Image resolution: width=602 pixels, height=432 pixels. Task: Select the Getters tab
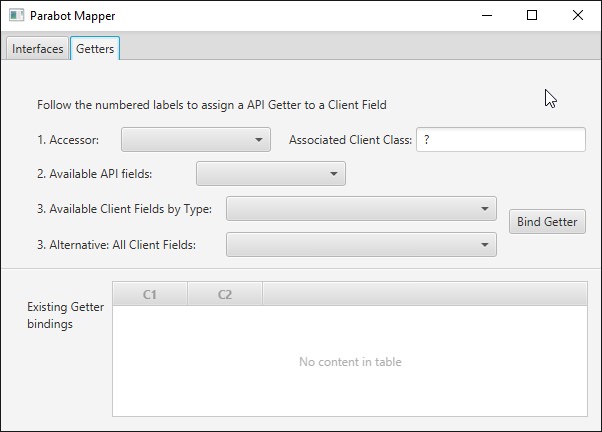pyautogui.click(x=95, y=49)
